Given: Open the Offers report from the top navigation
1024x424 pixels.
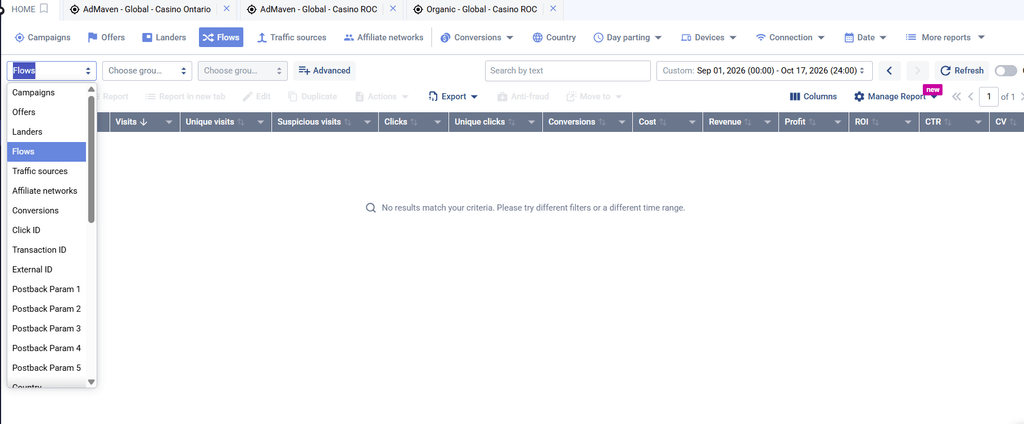Looking at the screenshot, I should (106, 37).
